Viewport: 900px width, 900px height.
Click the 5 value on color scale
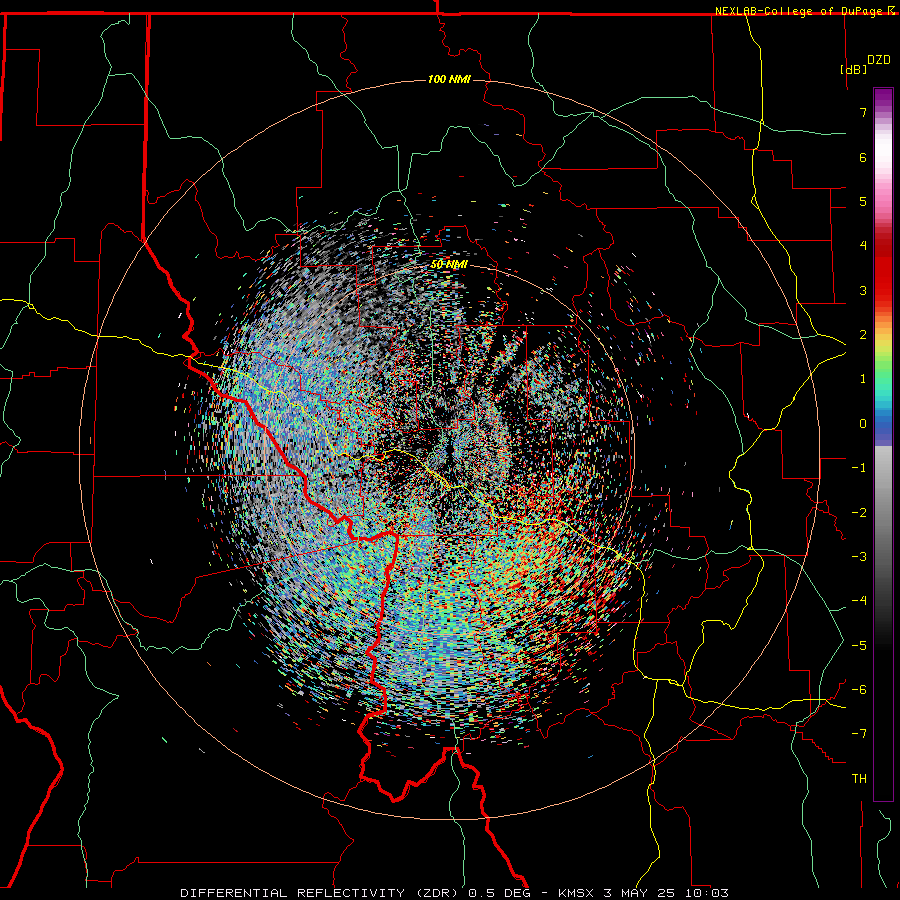863,201
